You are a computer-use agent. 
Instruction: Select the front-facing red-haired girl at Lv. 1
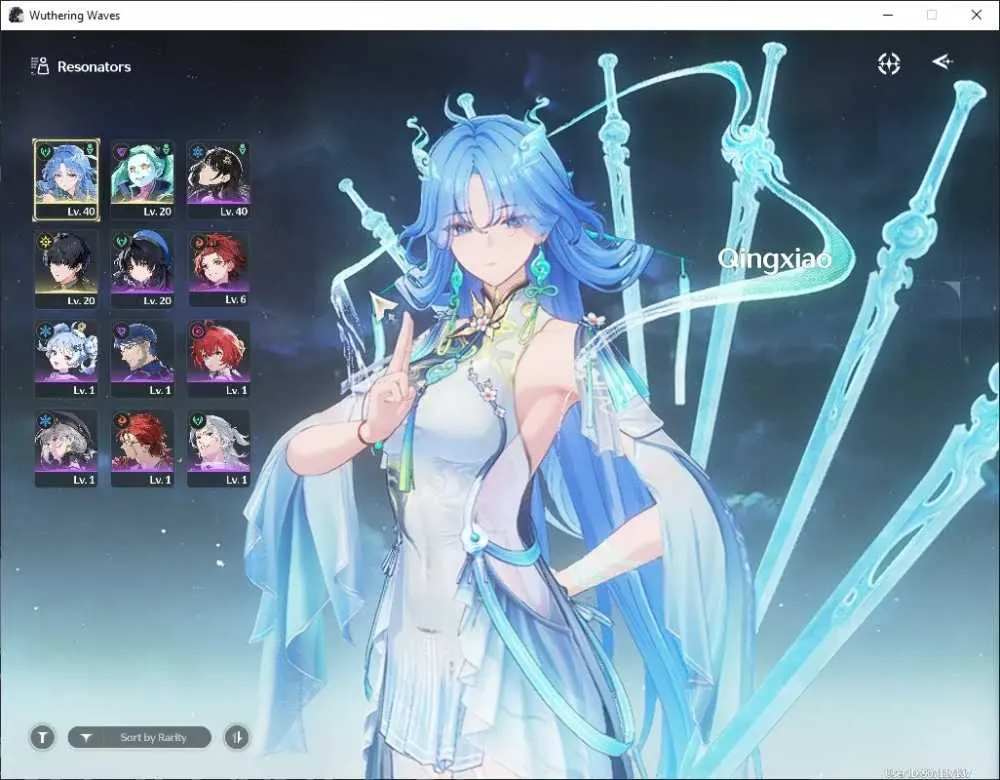click(x=218, y=359)
